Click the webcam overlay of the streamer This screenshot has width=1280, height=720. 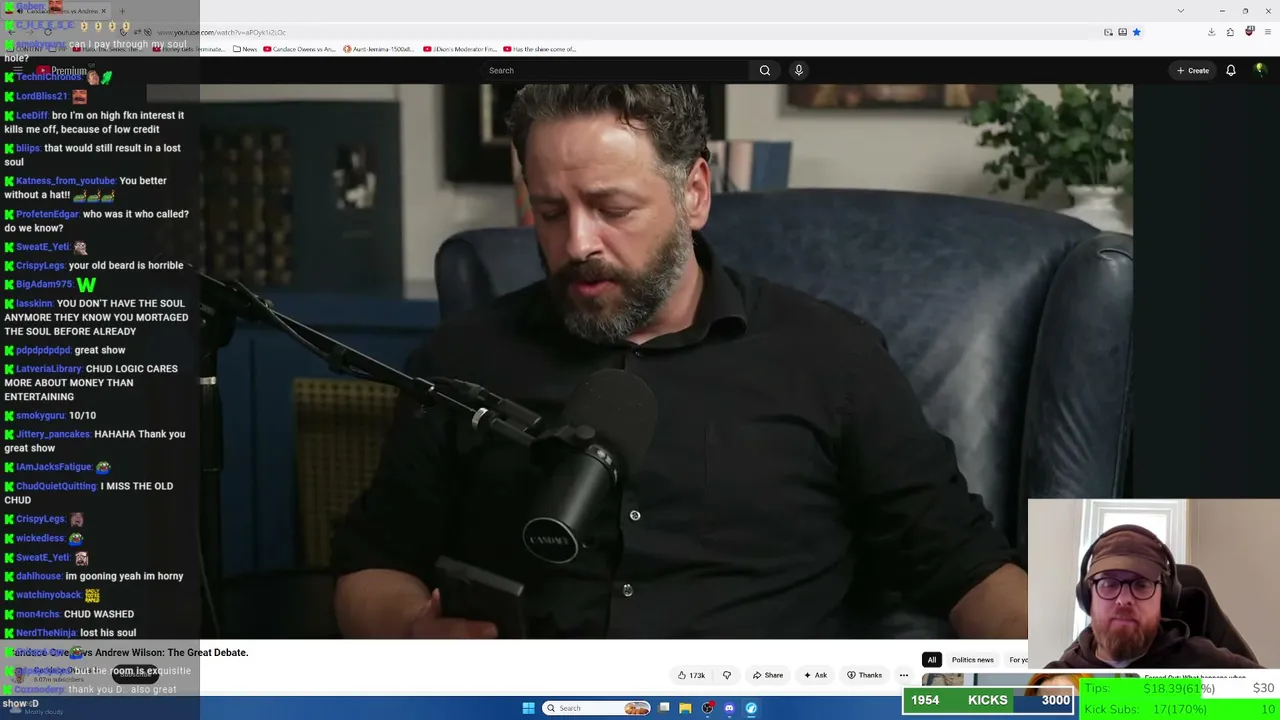coord(1153,585)
